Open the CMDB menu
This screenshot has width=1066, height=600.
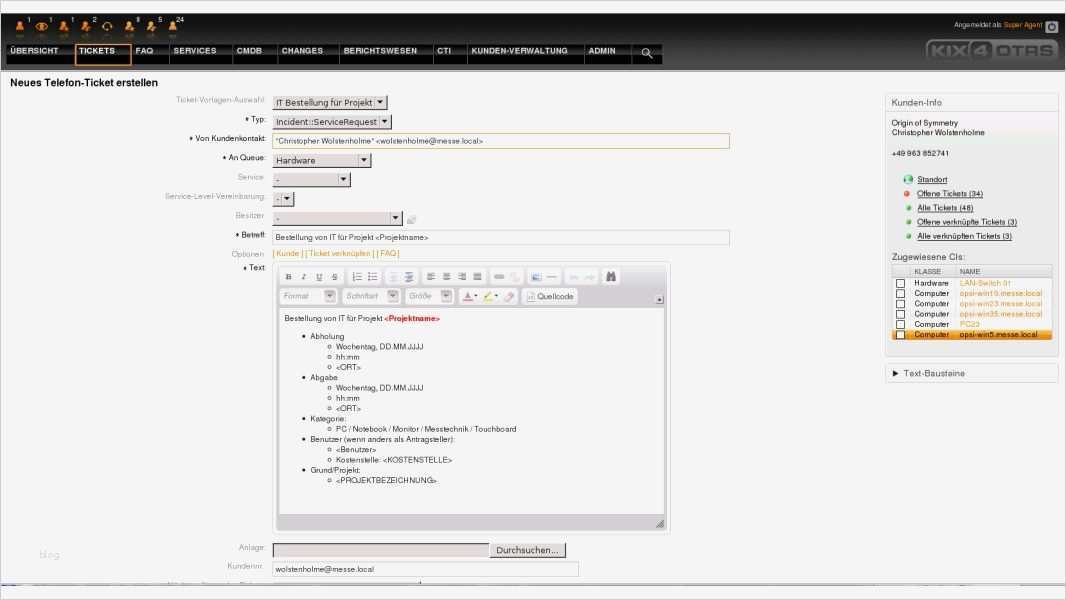coord(250,51)
